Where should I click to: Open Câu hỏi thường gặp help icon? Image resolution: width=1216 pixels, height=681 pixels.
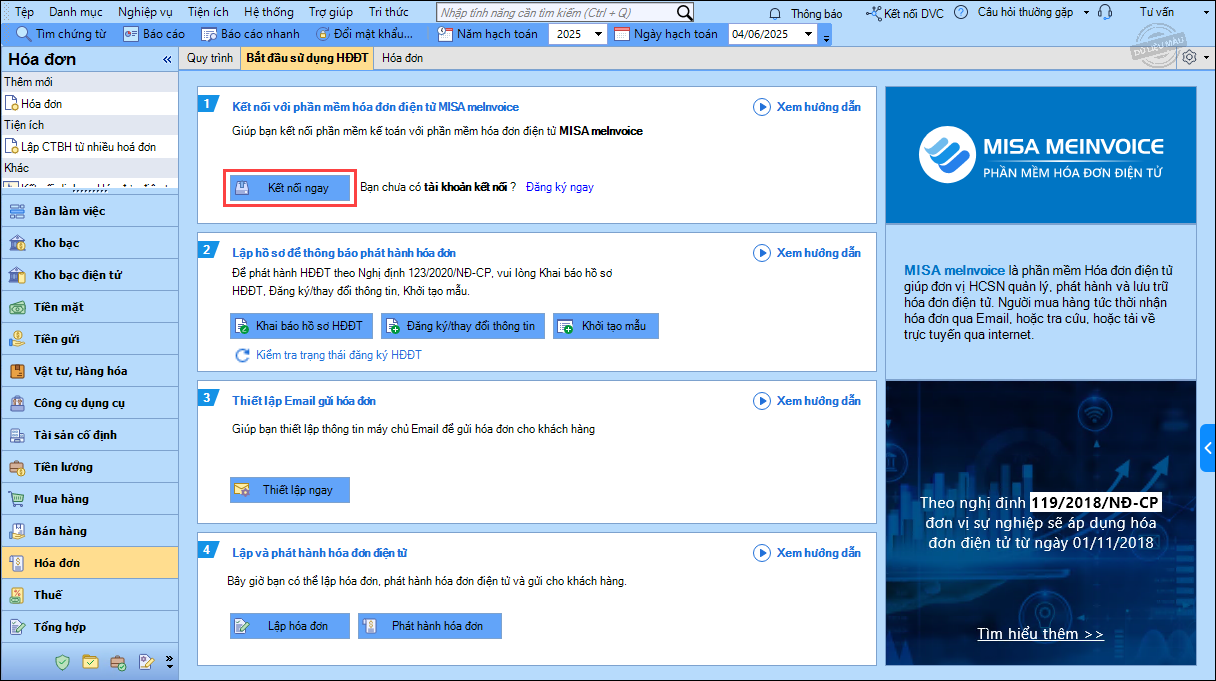961,13
